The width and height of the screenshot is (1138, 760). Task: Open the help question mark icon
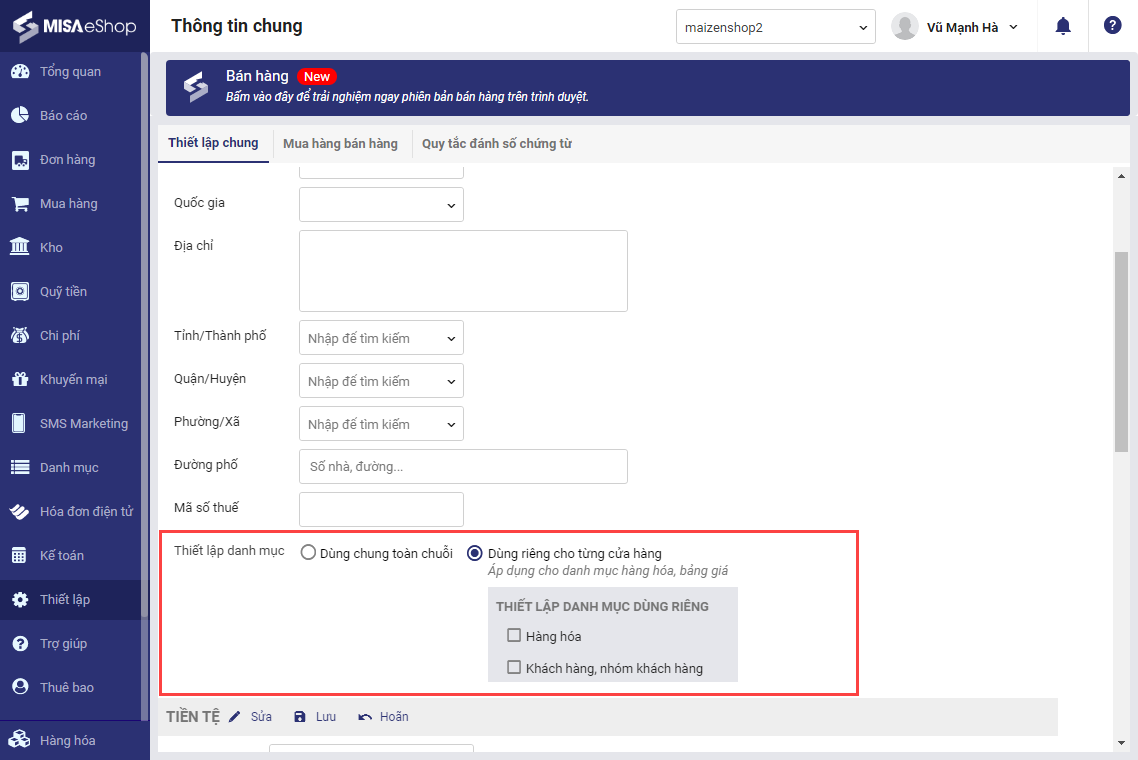1112,26
